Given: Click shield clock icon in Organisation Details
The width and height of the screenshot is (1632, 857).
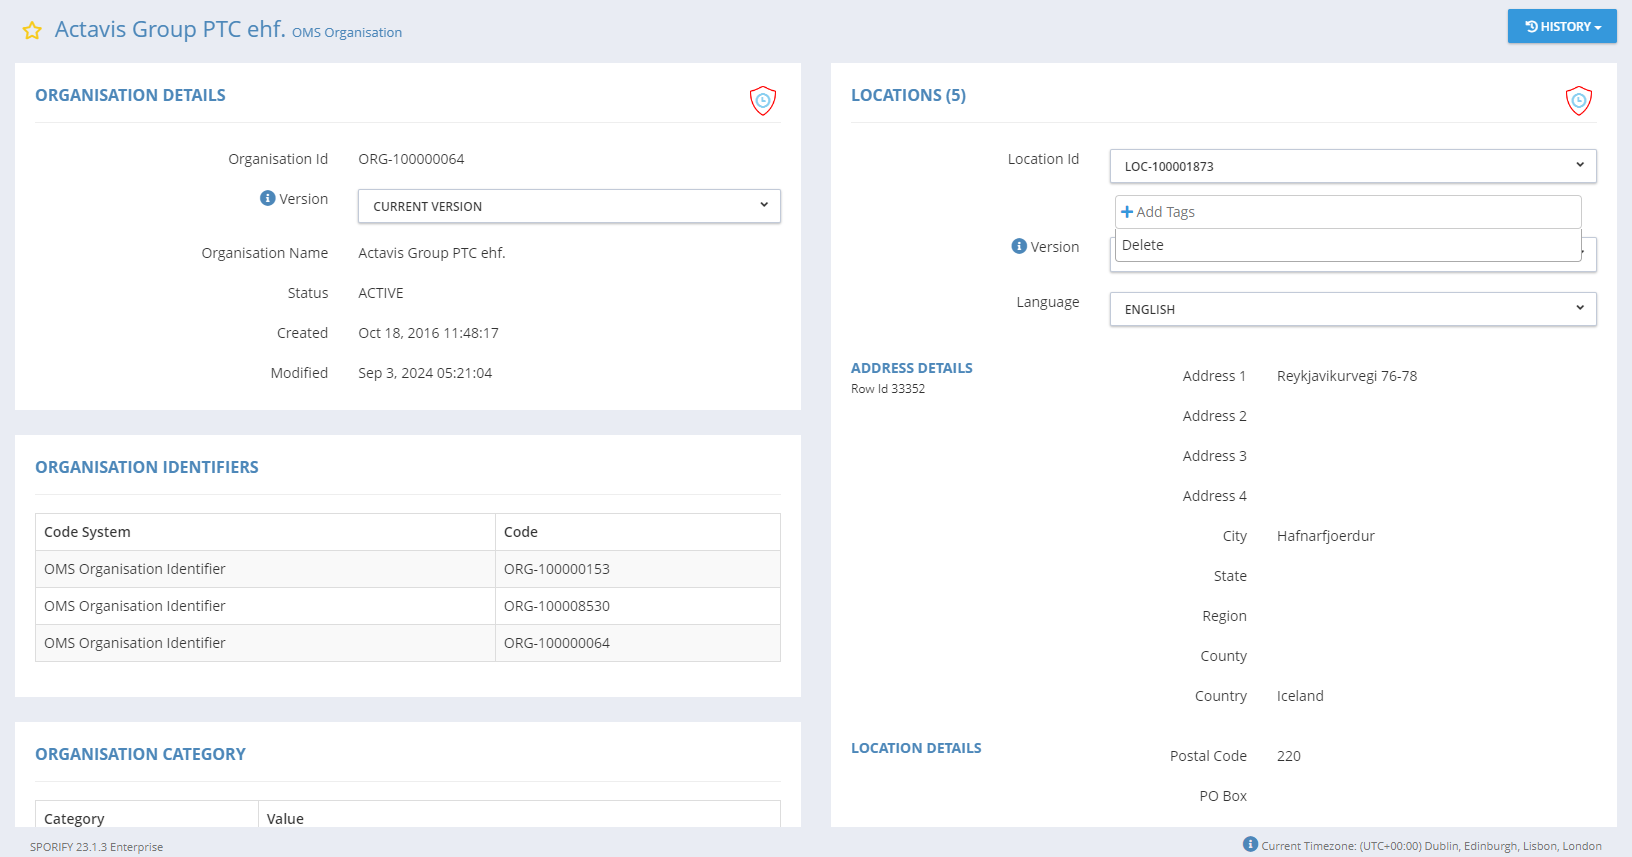Looking at the screenshot, I should [763, 100].
